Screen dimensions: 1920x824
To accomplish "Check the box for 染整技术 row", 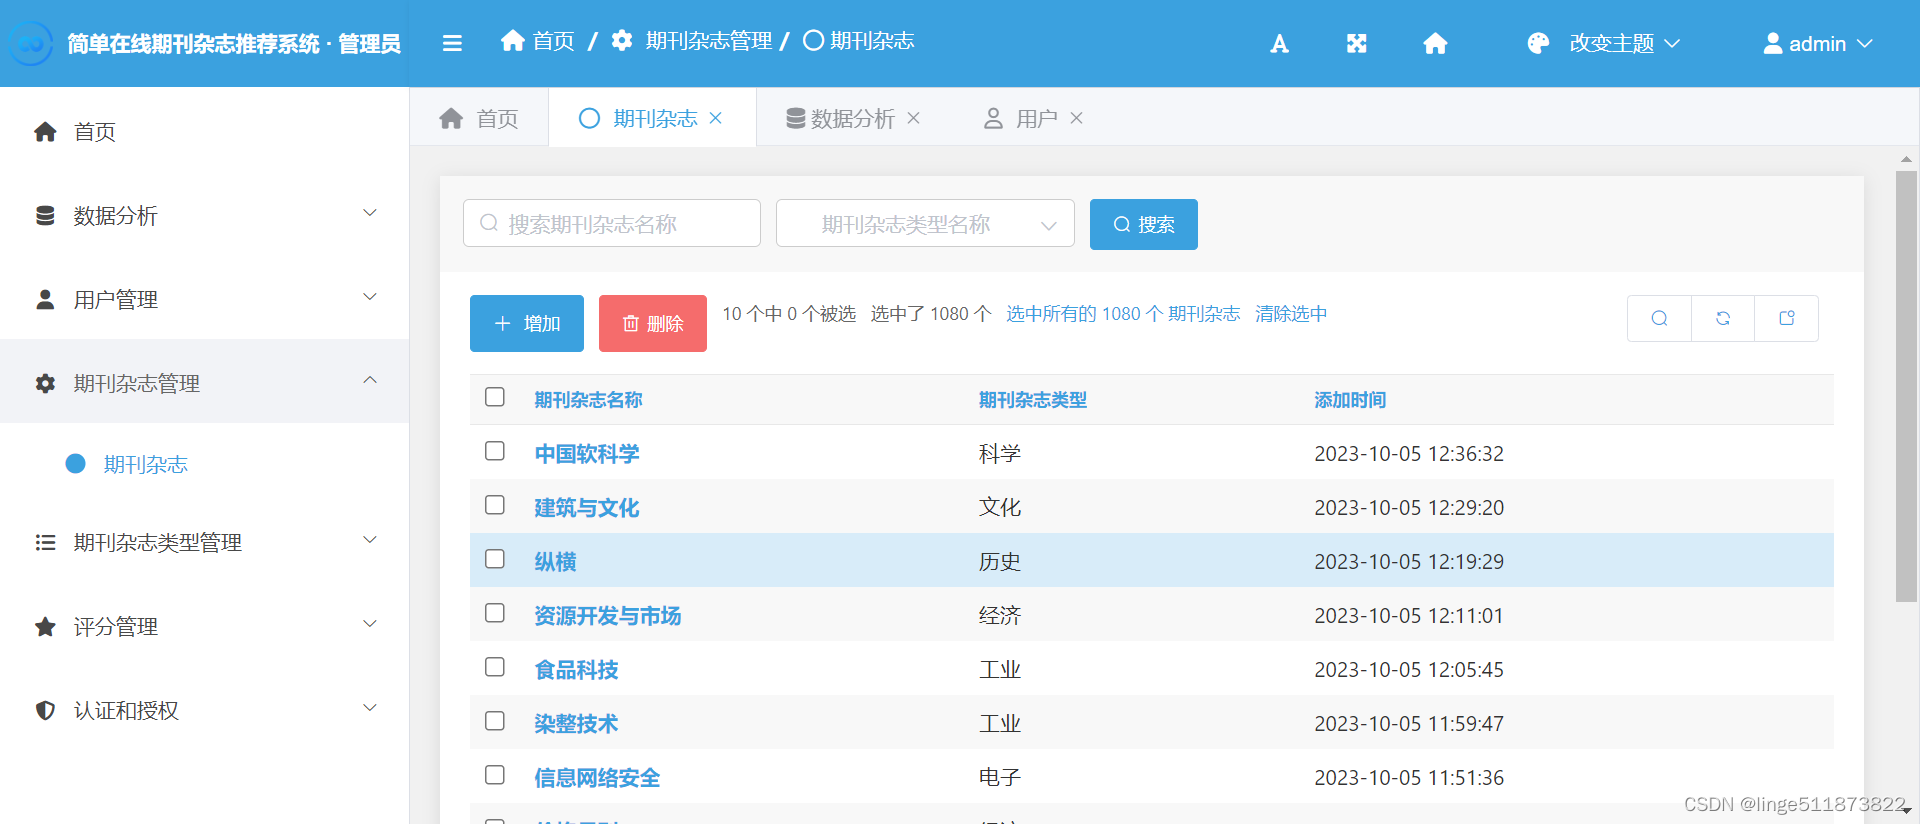I will pyautogui.click(x=495, y=721).
